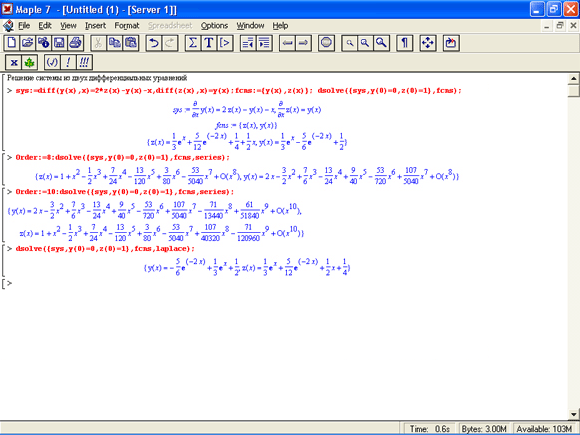
Task: Save the worksheet with the floppy disk icon
Action: tap(59, 43)
